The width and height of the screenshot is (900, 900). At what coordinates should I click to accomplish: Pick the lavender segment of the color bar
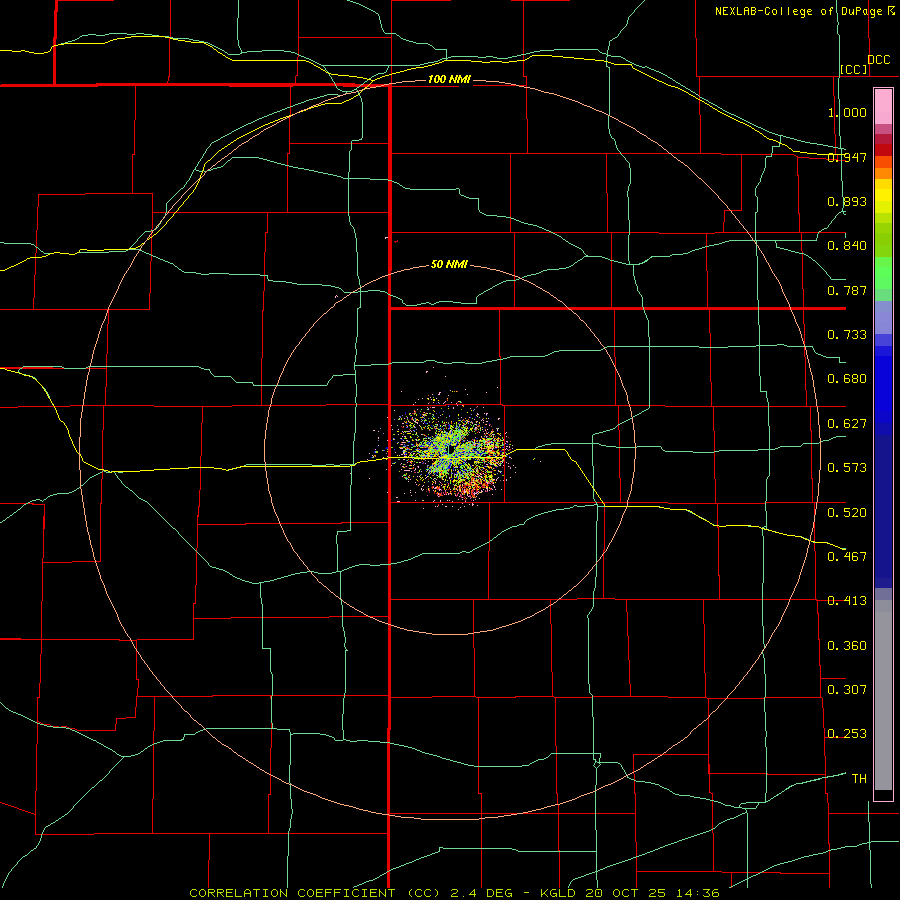click(x=883, y=317)
